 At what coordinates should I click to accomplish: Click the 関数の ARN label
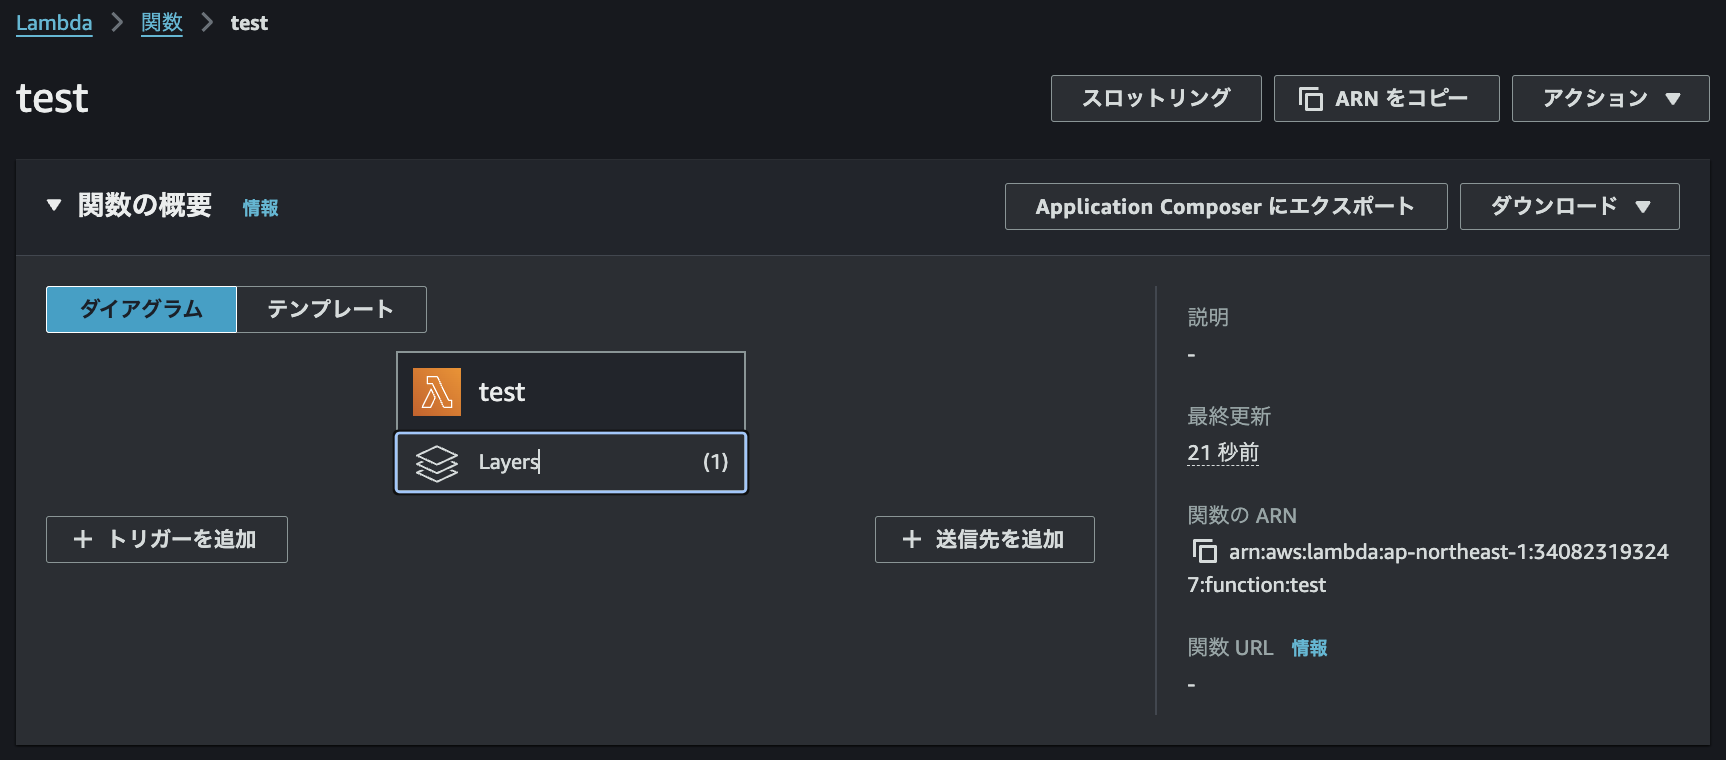pos(1242,515)
